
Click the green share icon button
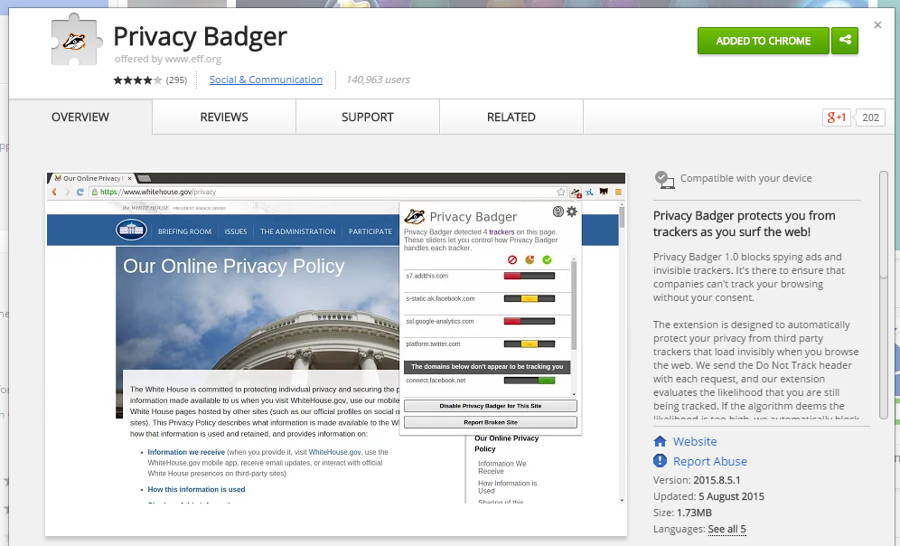tap(845, 41)
